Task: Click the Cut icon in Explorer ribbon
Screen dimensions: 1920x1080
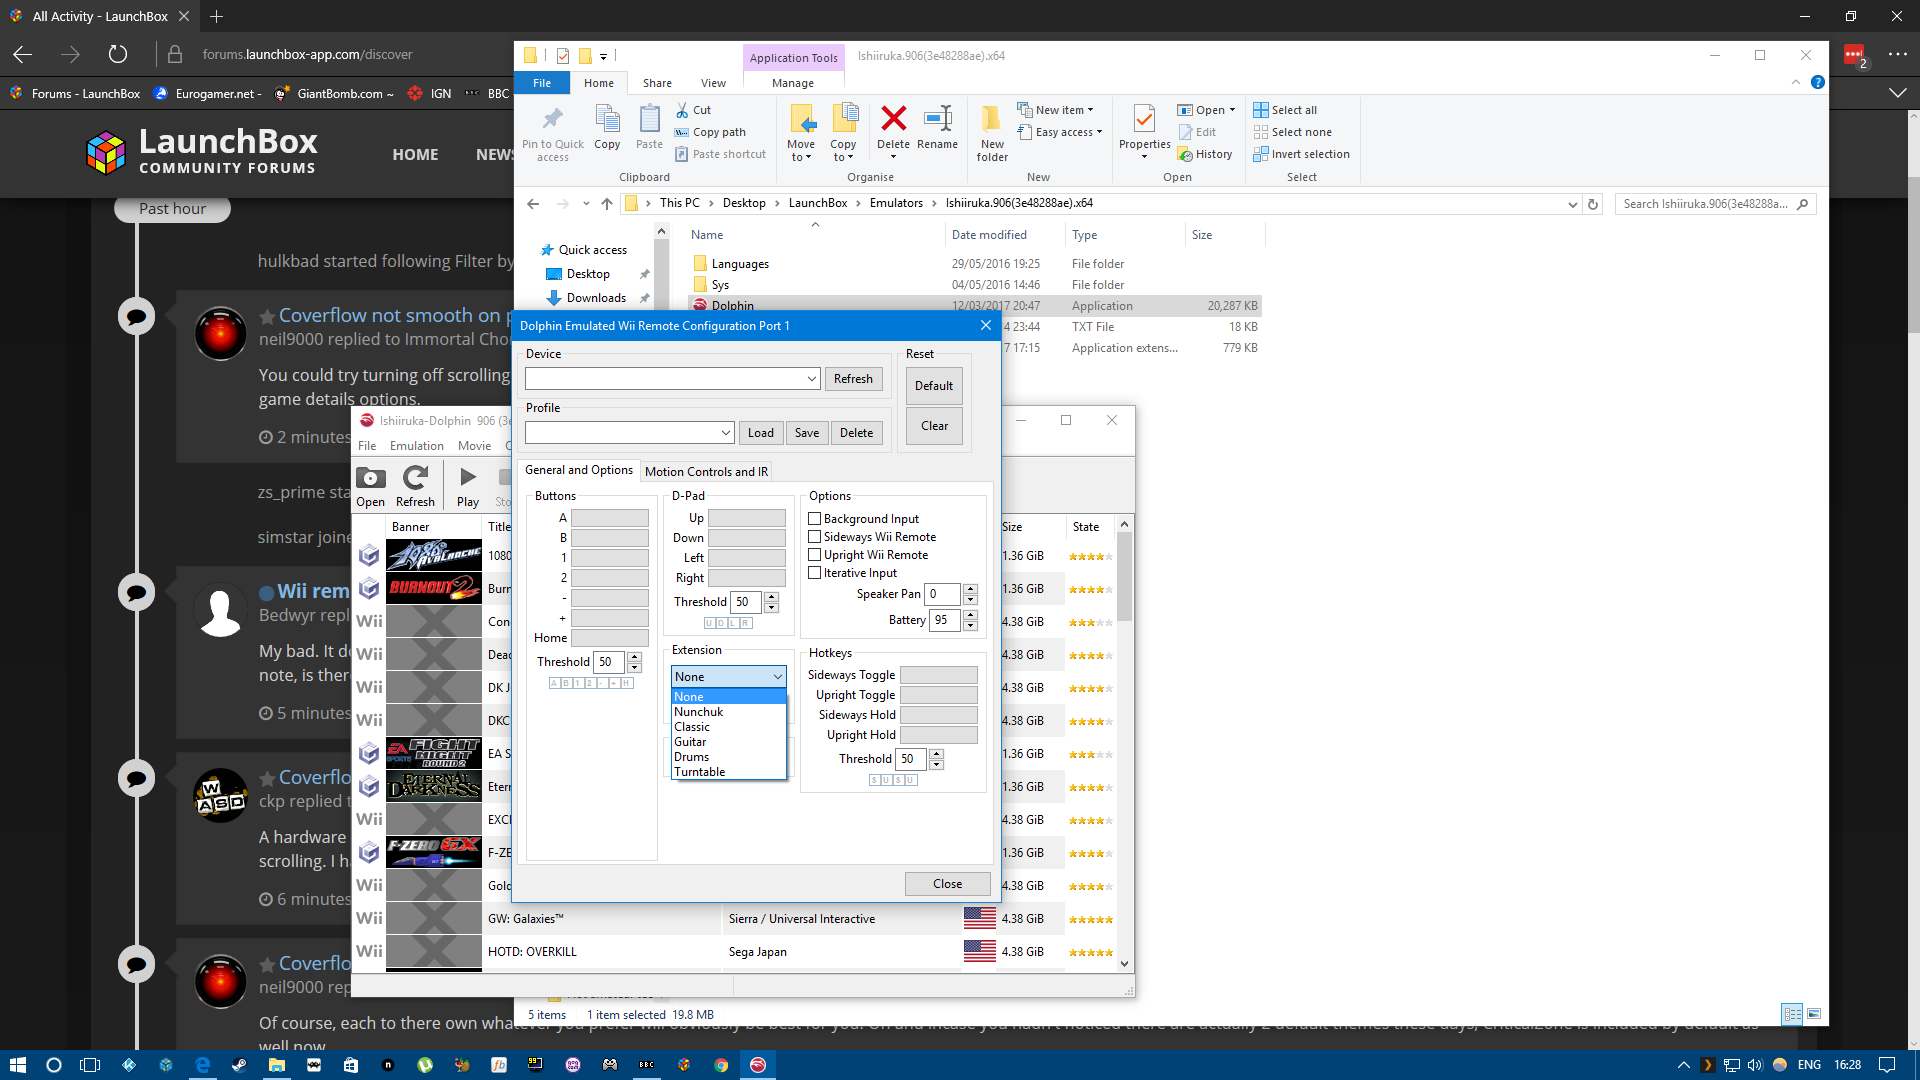Action: 682,110
